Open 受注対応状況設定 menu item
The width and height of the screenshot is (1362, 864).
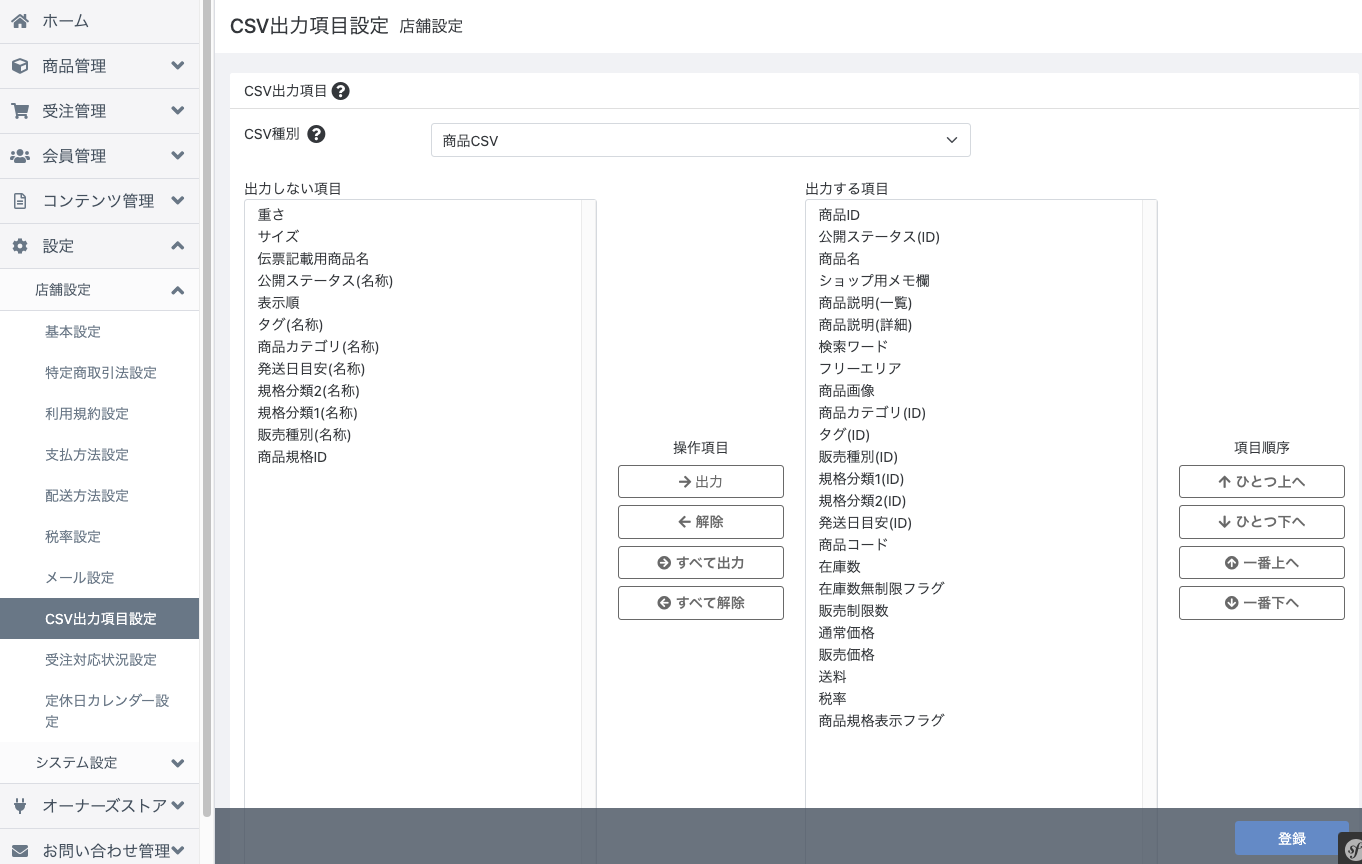click(x=100, y=660)
